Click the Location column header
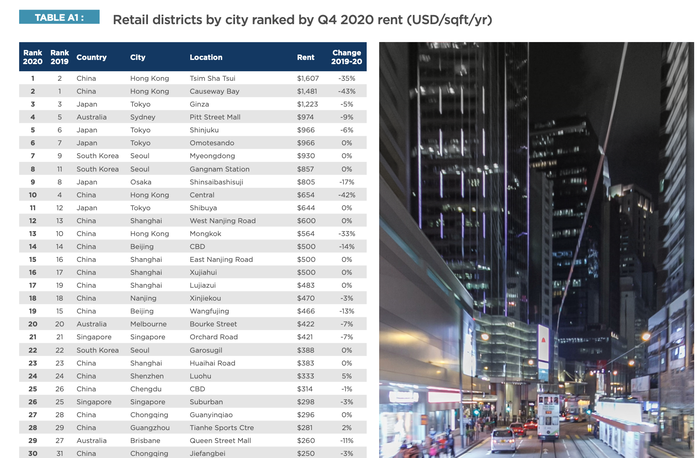The image size is (700, 458). click(206, 57)
